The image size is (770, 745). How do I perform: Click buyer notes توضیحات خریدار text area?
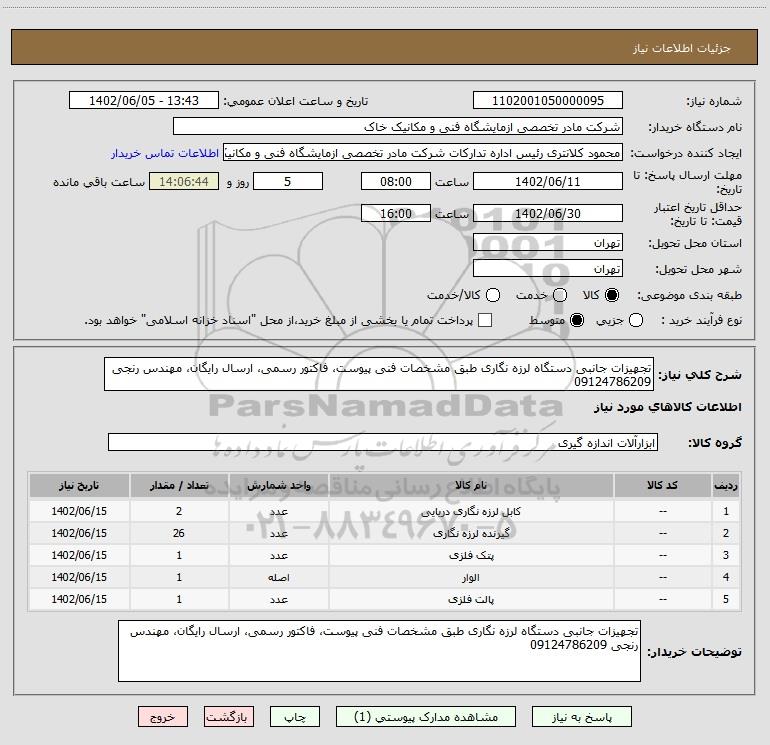click(379, 651)
